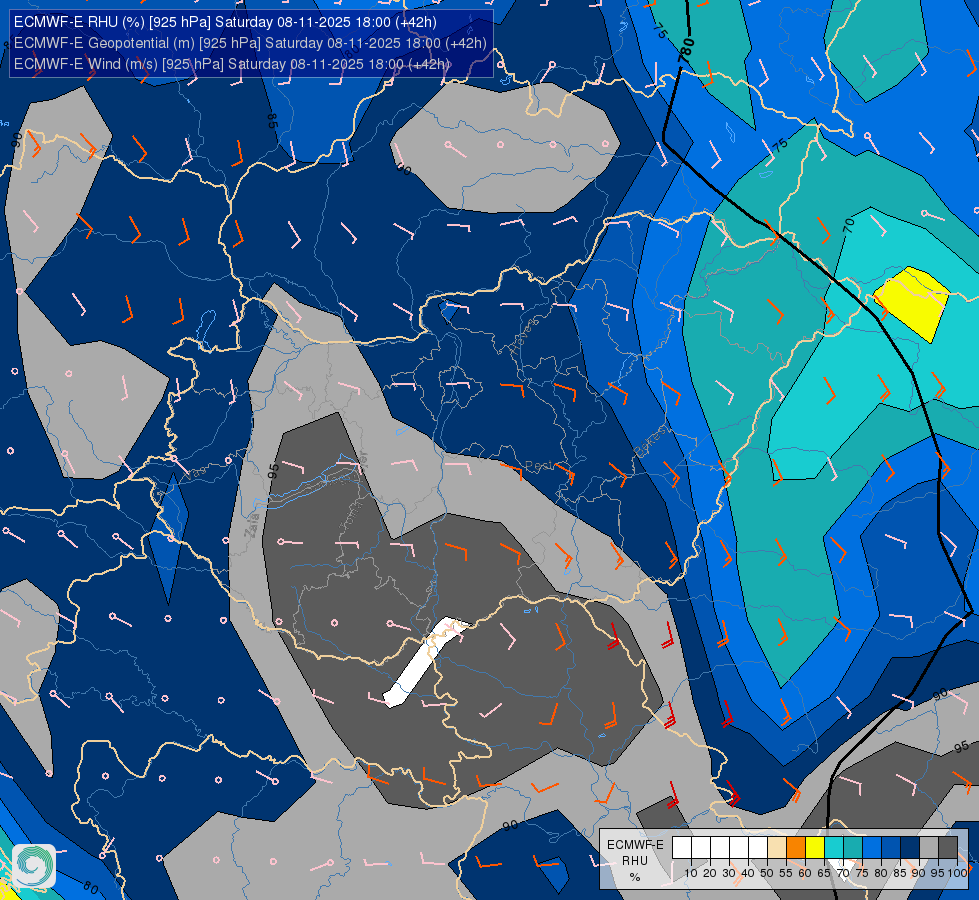Pick the cyan 65-70 legend swatch
Image resolution: width=979 pixels, height=900 pixels.
pyautogui.click(x=834, y=848)
